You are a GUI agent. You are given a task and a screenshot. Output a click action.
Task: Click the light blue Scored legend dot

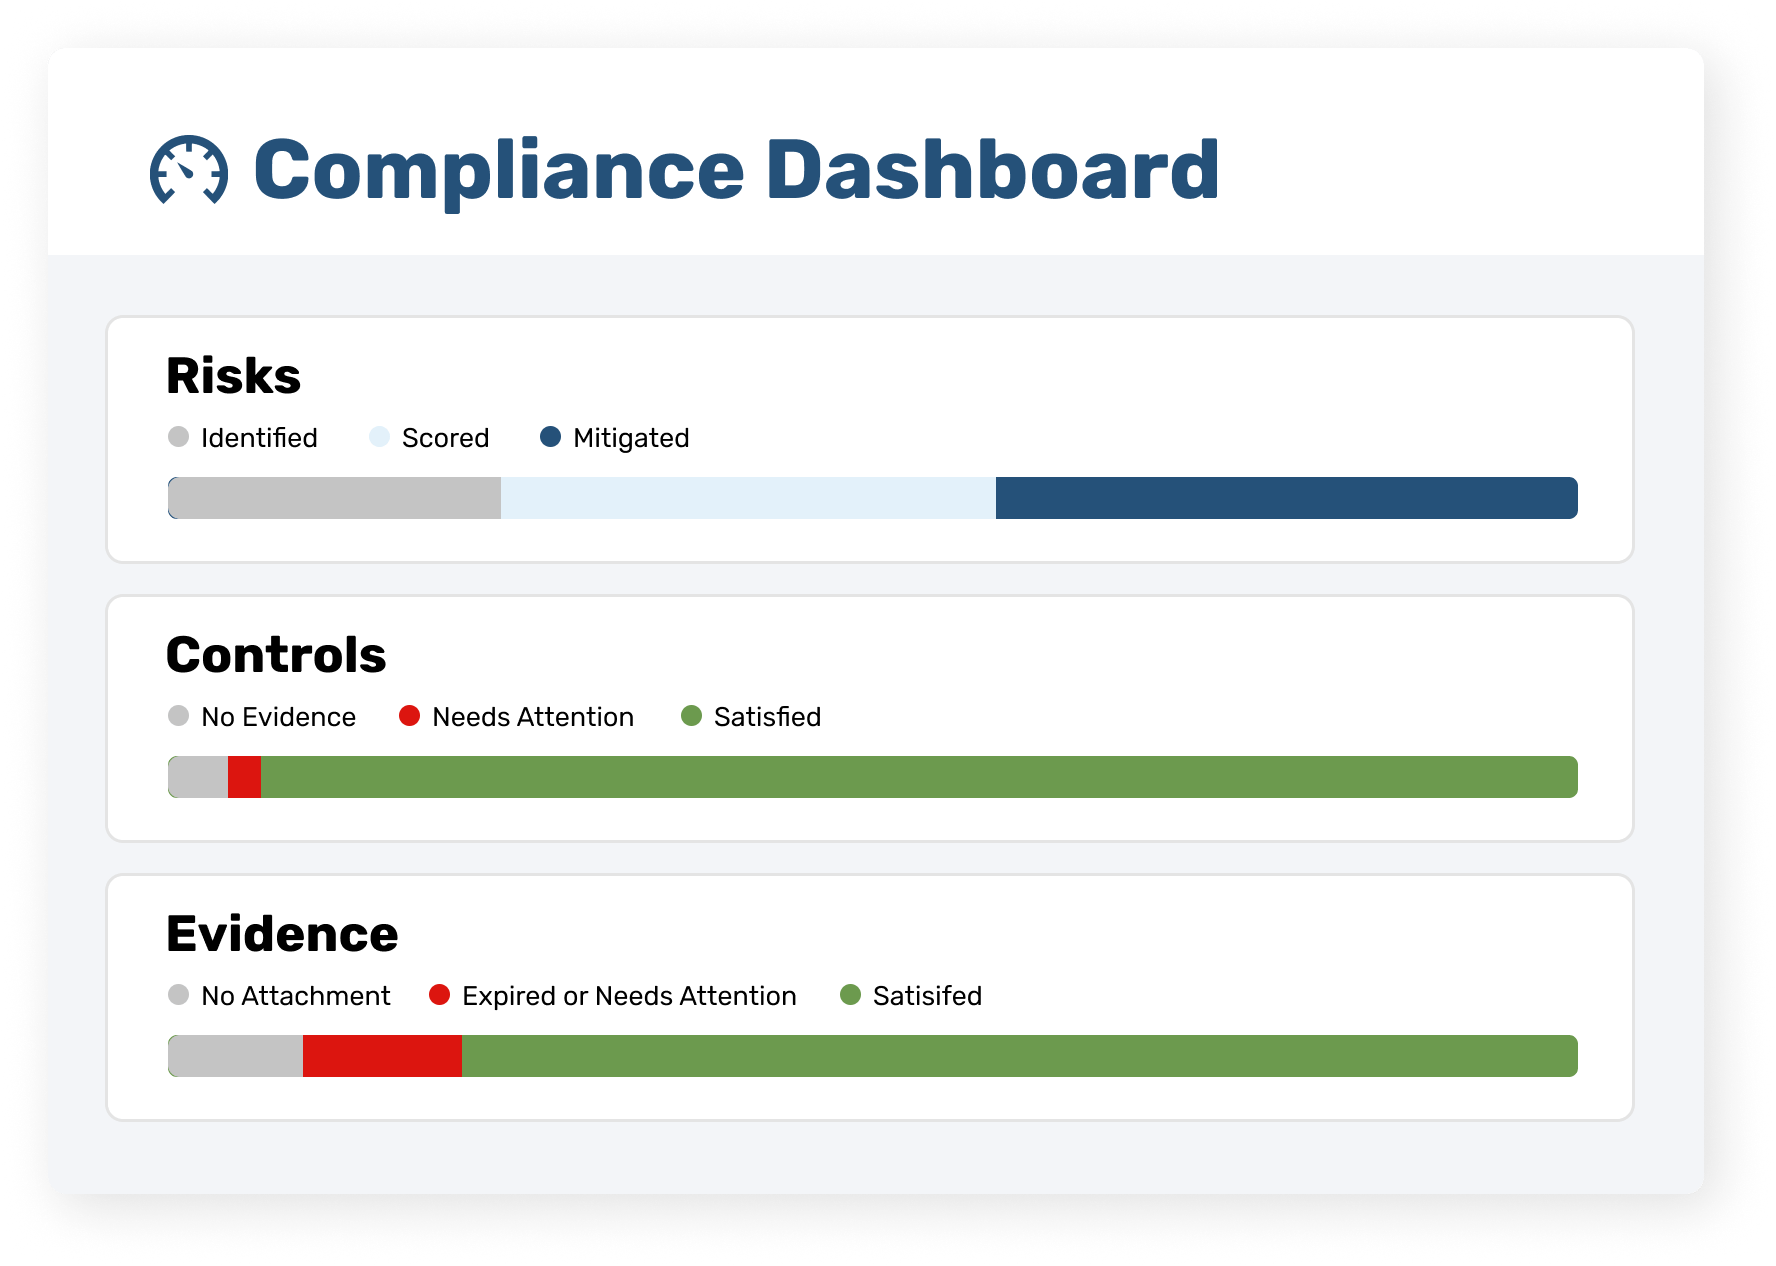378,437
